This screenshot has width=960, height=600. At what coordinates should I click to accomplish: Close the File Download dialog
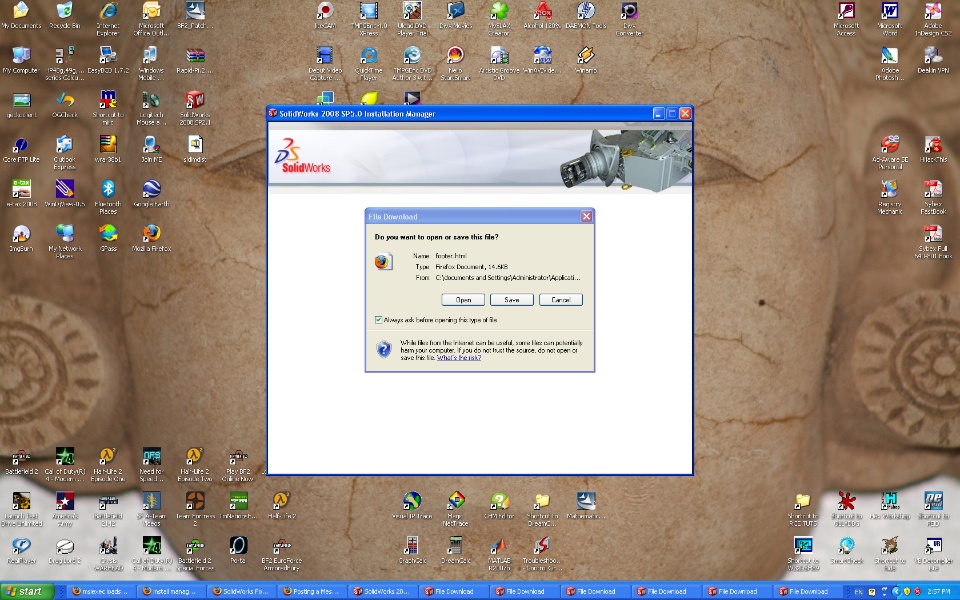586,216
